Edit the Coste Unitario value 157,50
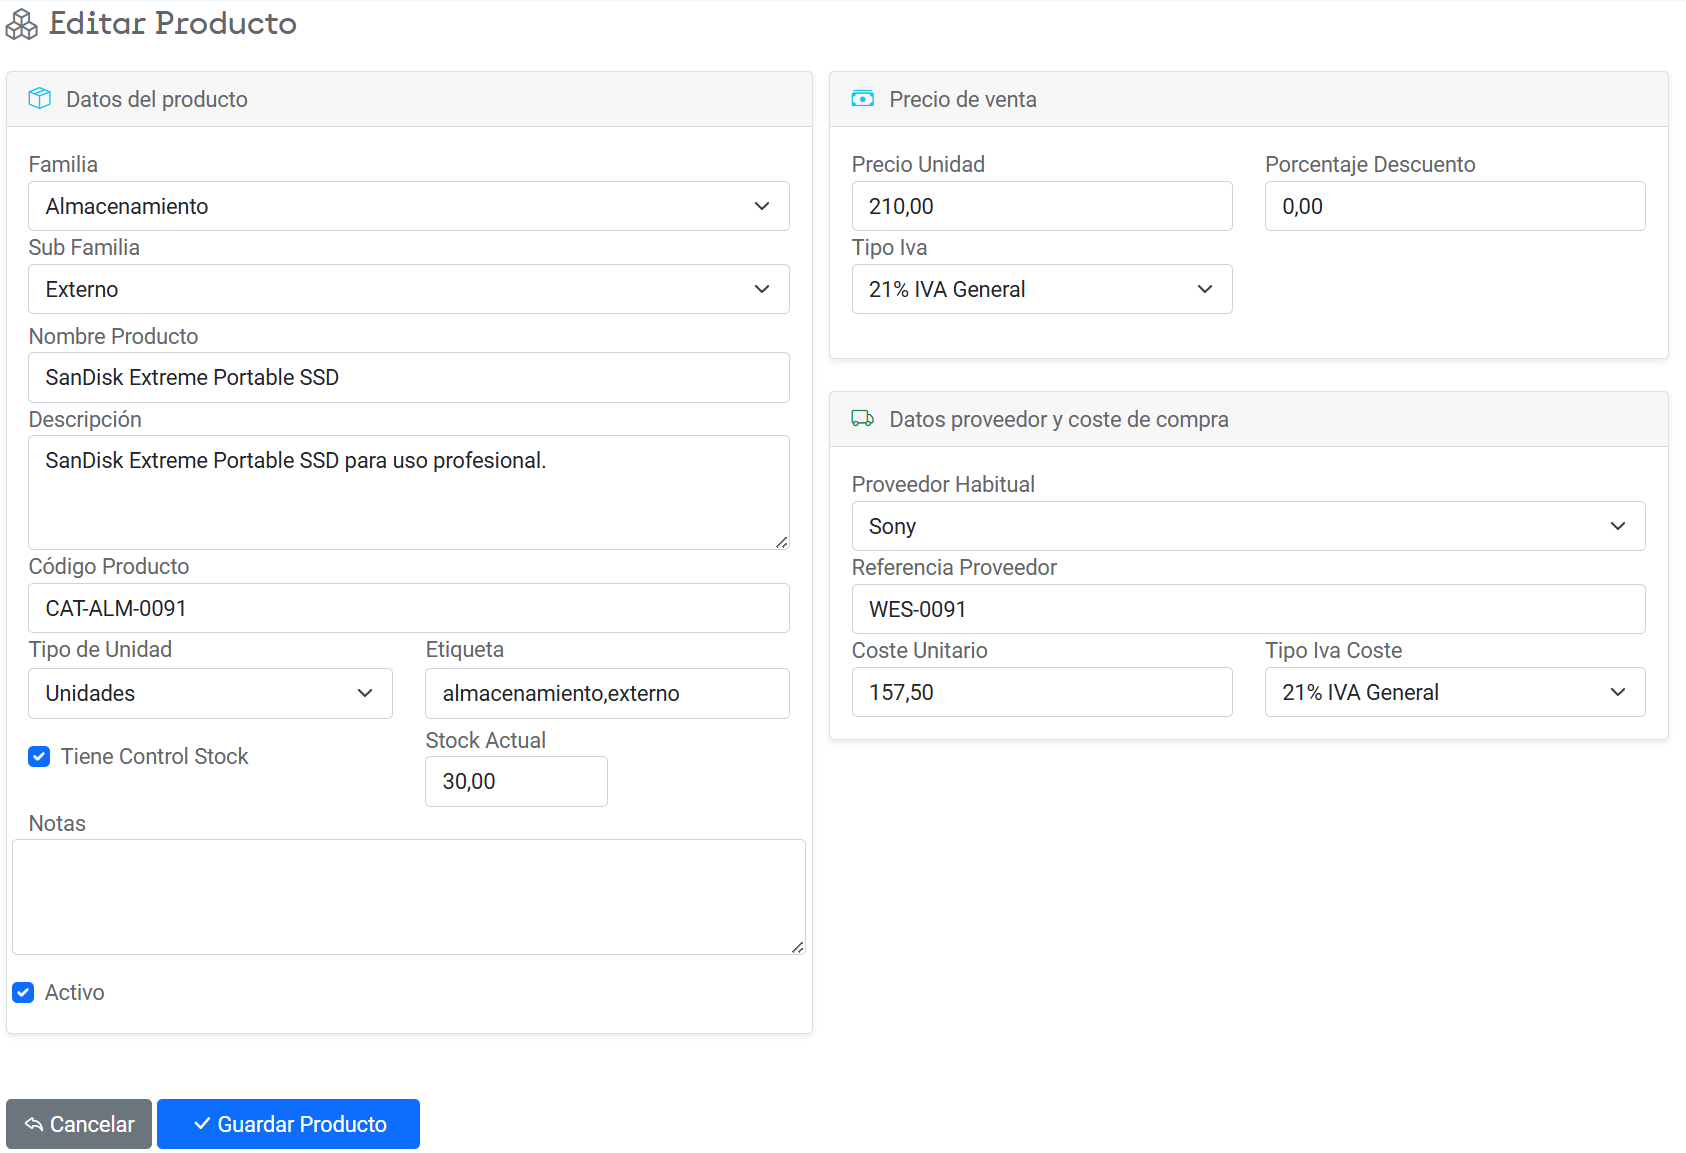The width and height of the screenshot is (1686, 1153). pyautogui.click(x=1042, y=692)
